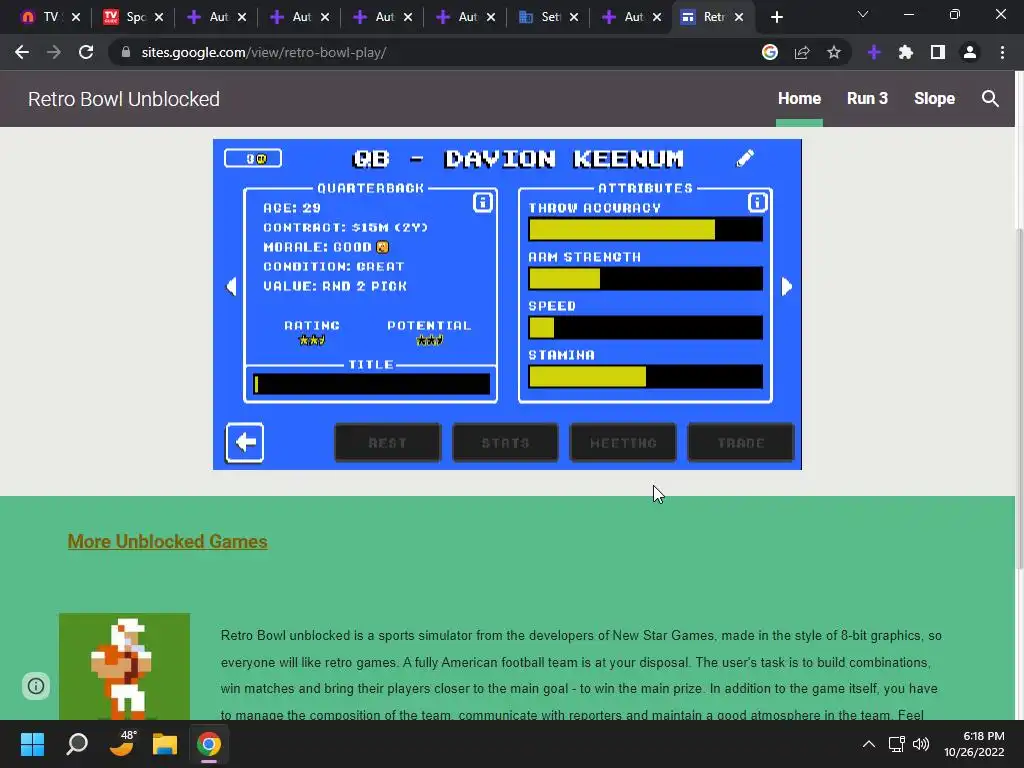Open a new browser tab
Image resolution: width=1024 pixels, height=768 pixels.
pyautogui.click(x=776, y=17)
